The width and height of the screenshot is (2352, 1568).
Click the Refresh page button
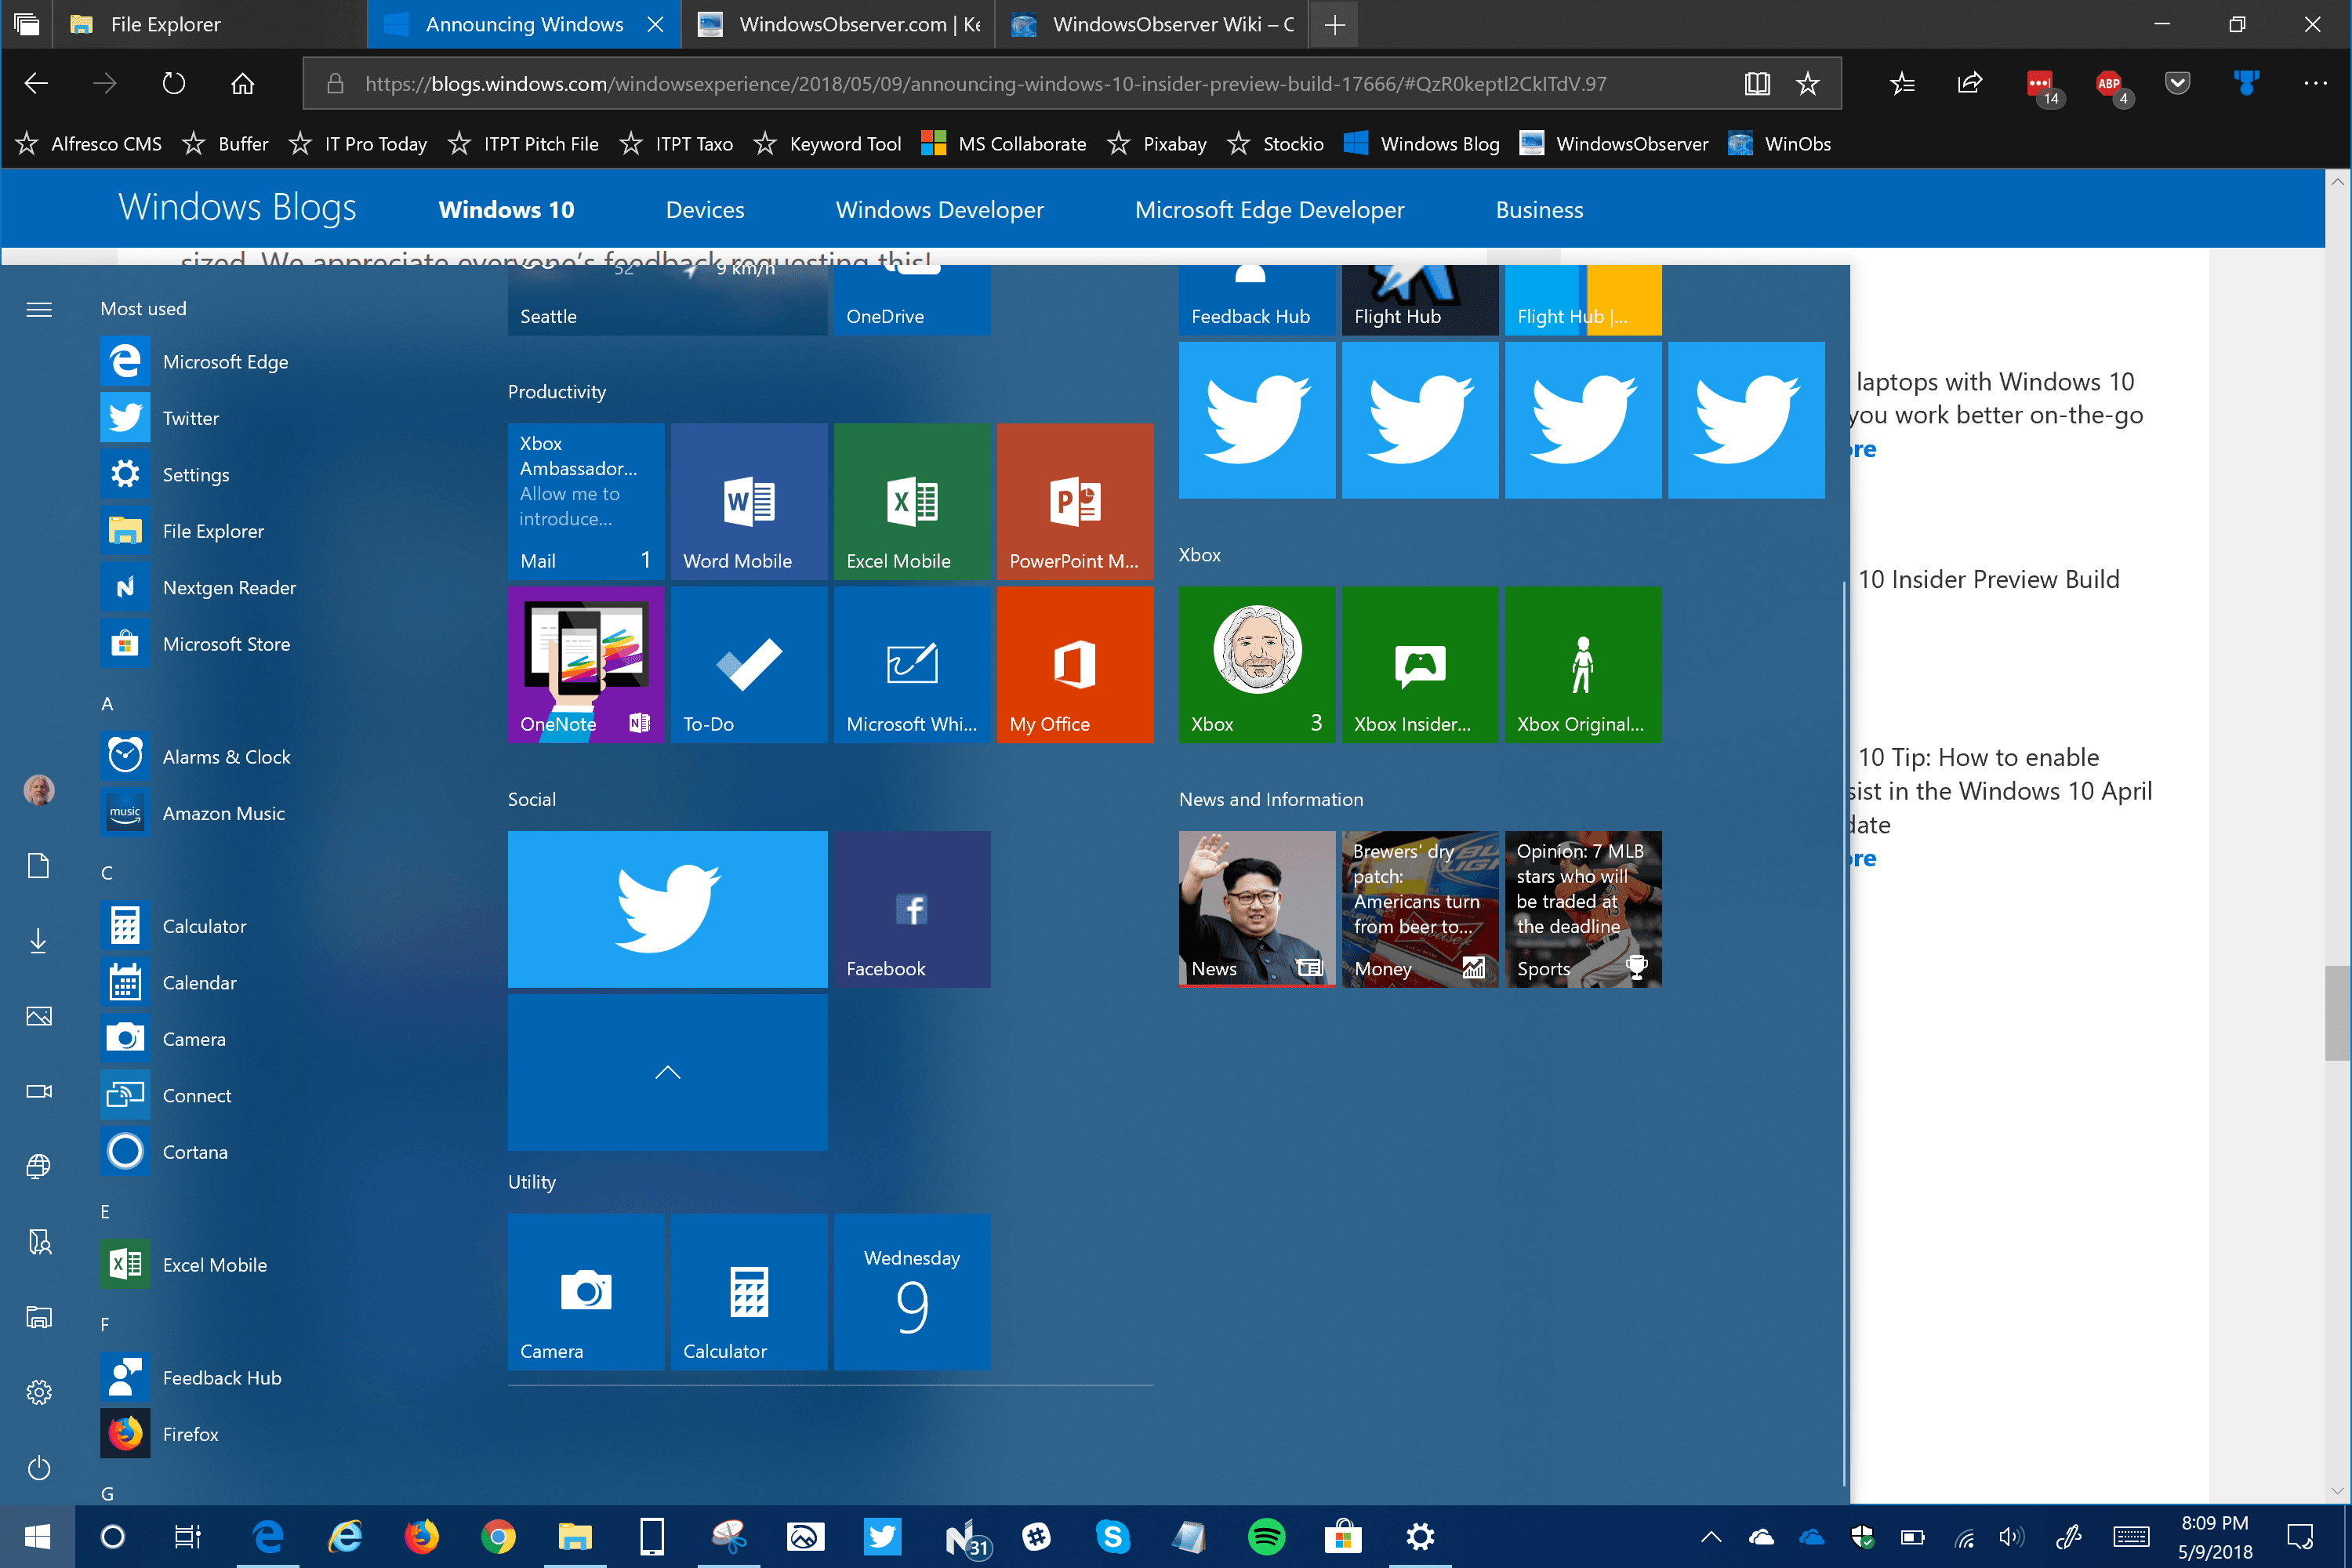click(174, 84)
